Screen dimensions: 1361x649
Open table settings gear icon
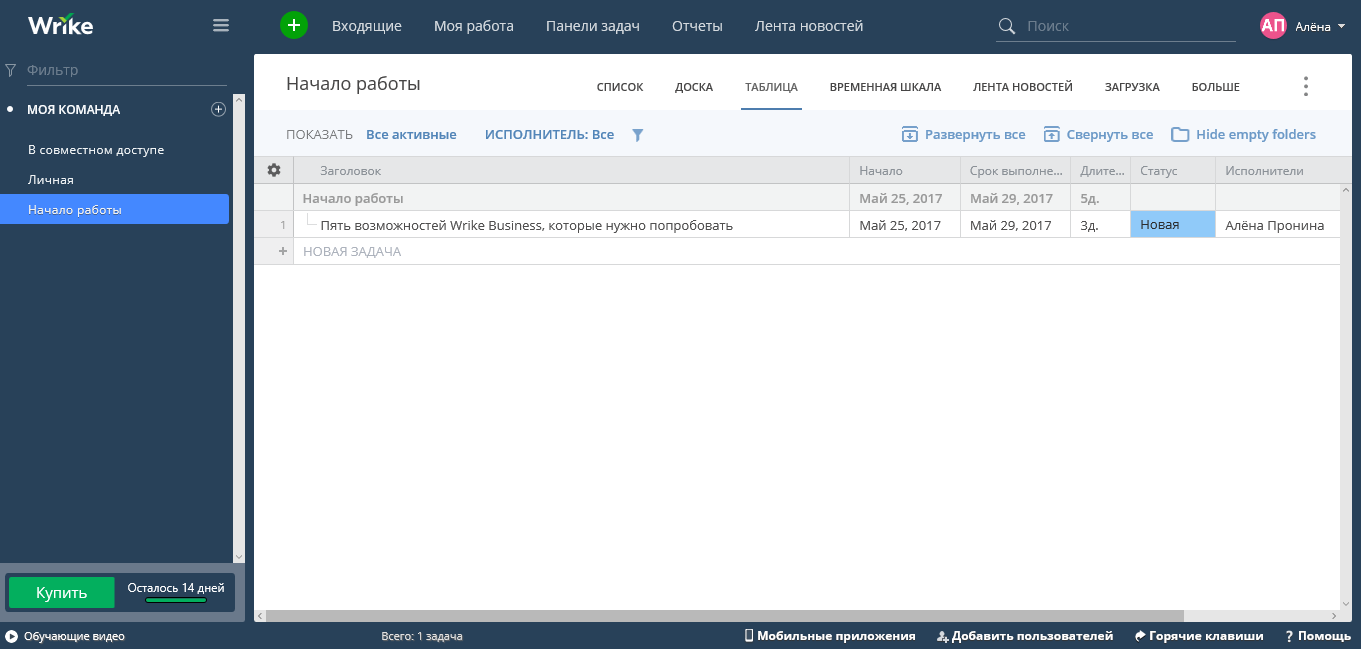click(274, 170)
